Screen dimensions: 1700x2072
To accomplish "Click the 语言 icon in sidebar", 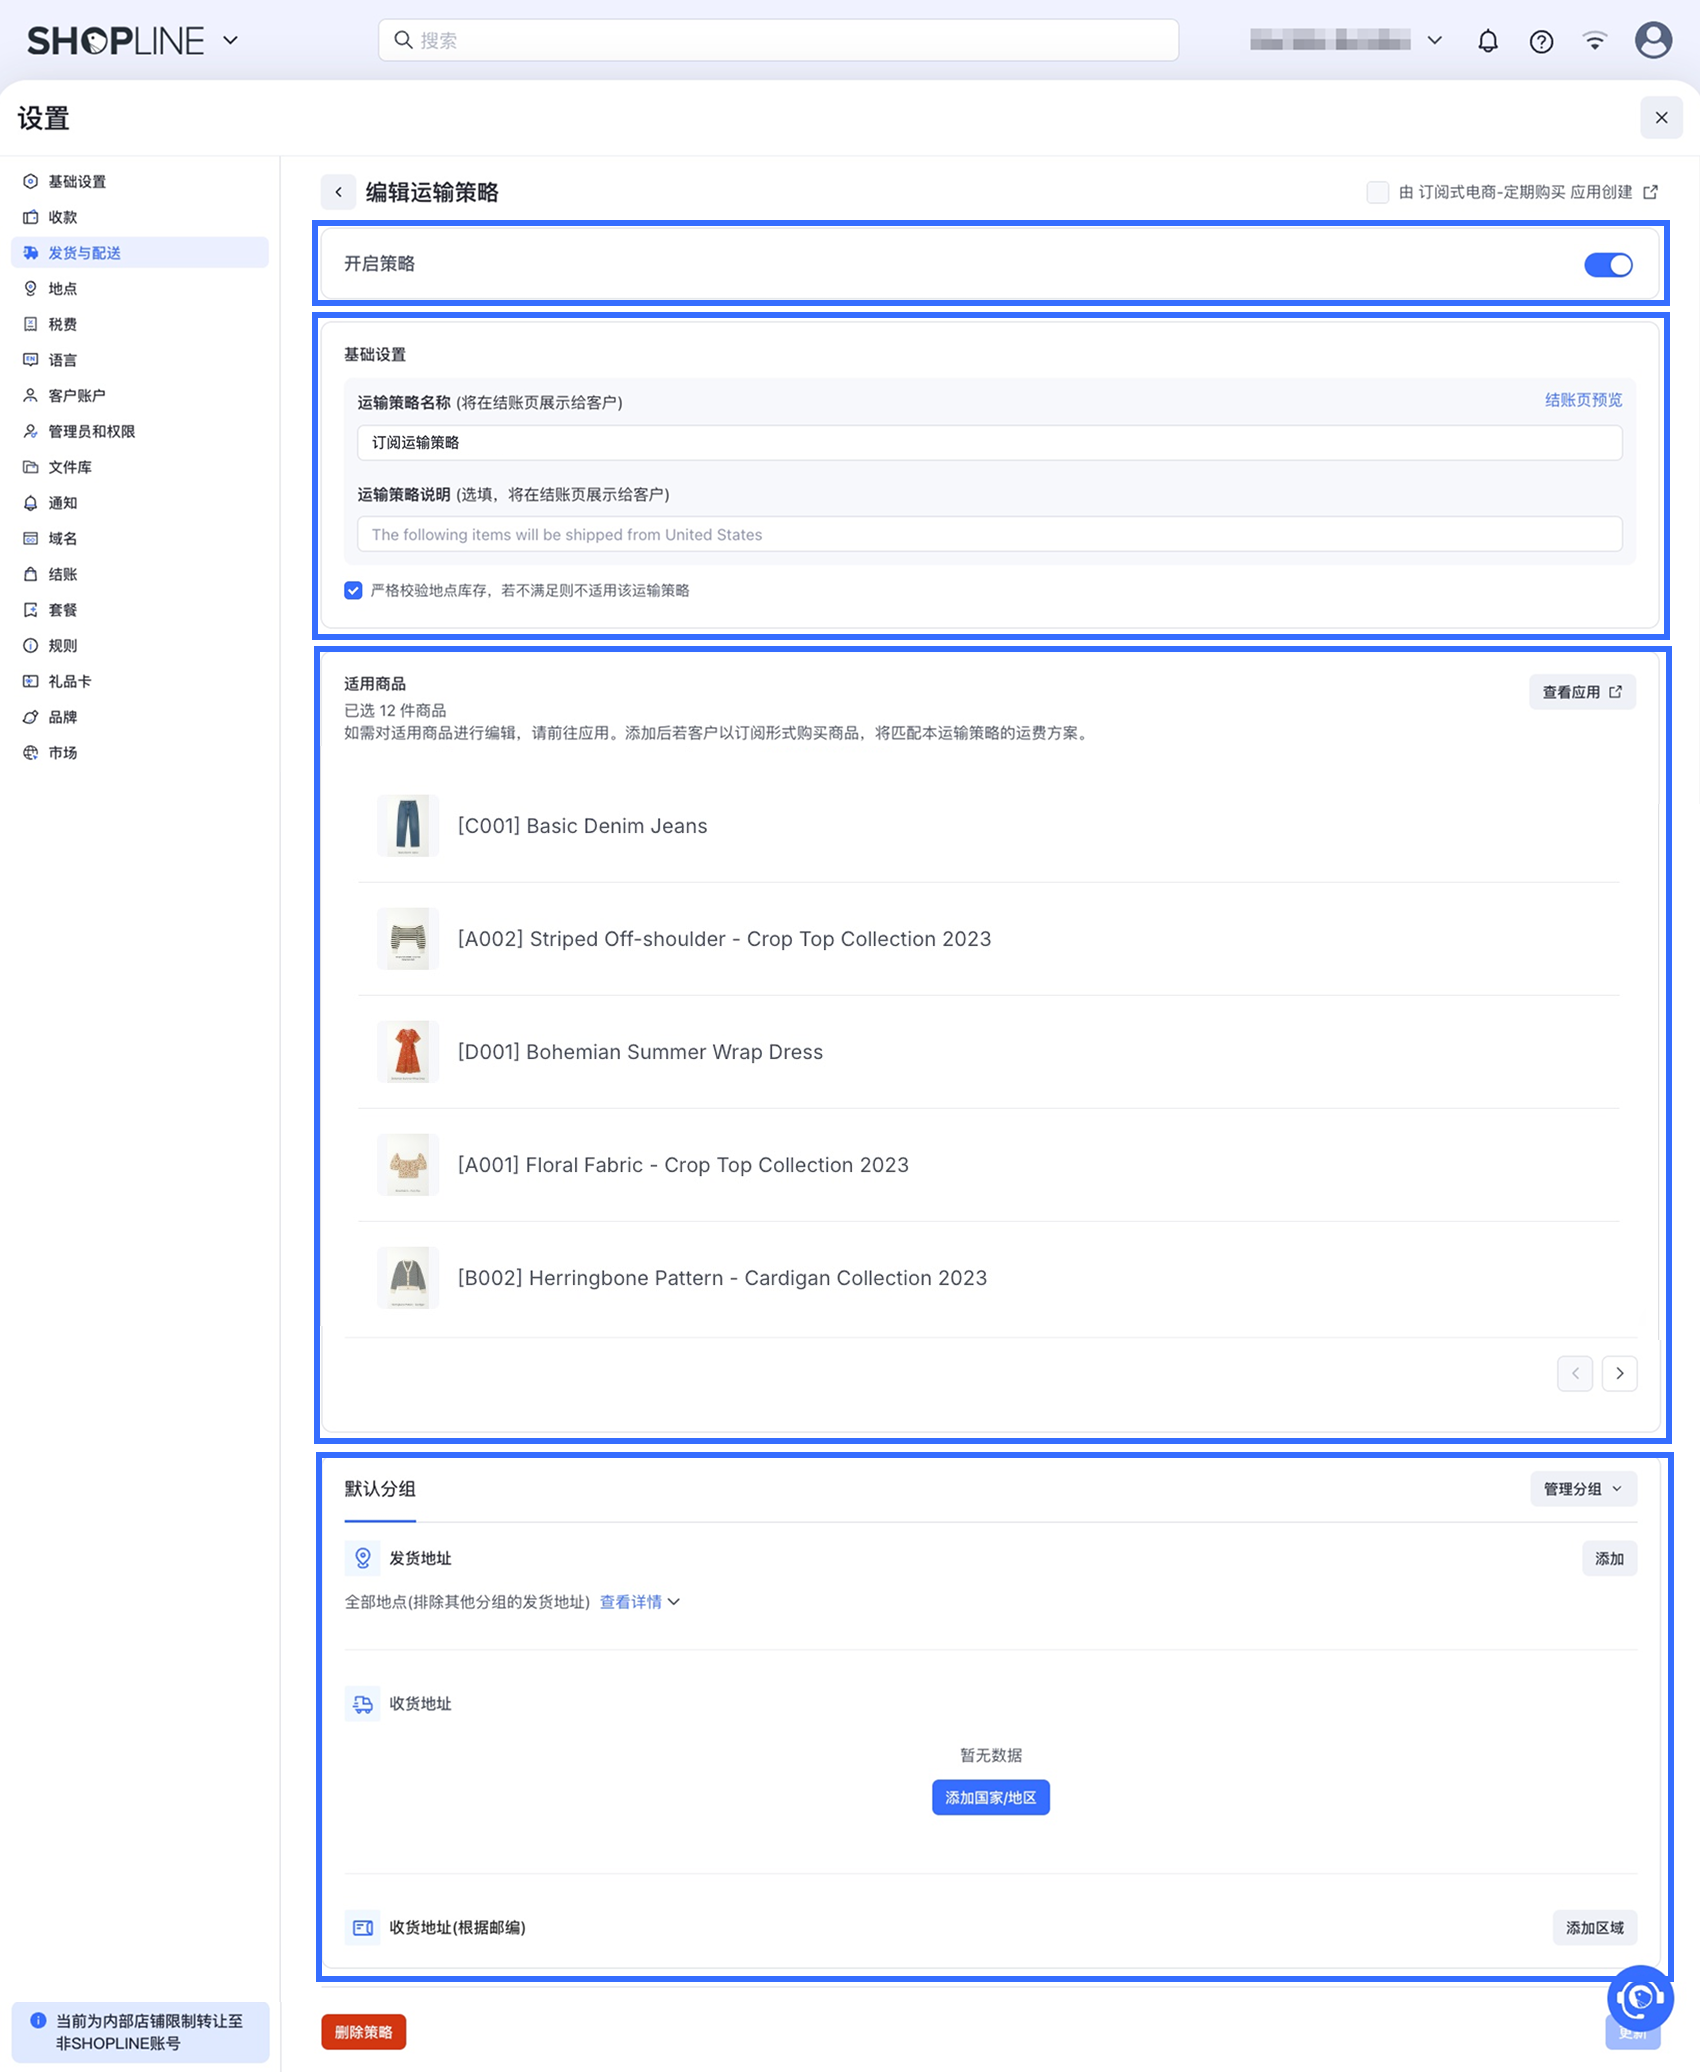I will (31, 360).
